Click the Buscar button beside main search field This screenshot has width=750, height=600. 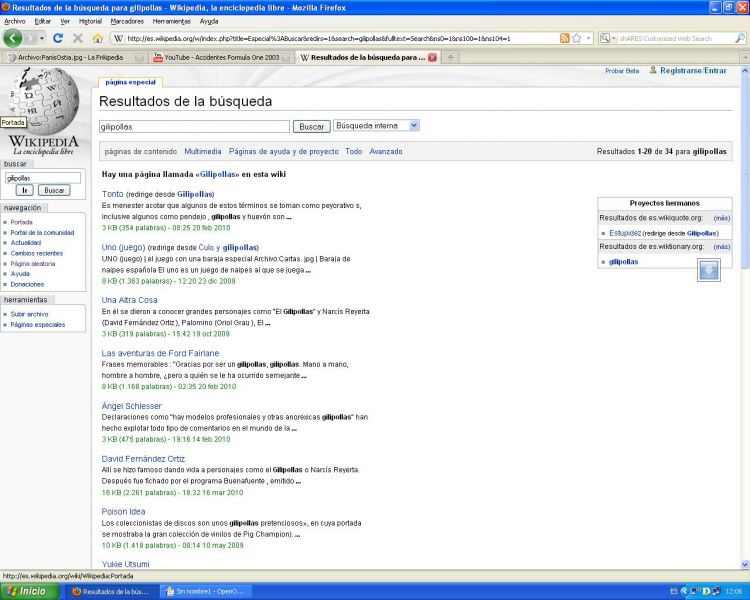[311, 127]
